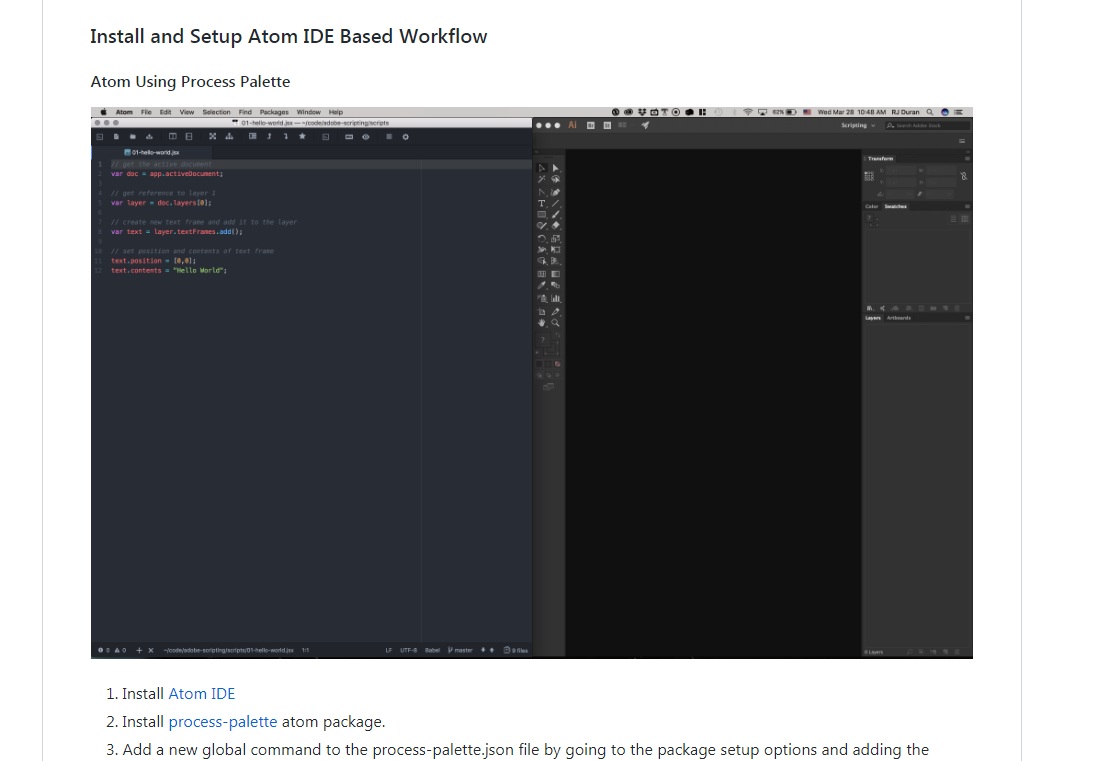Open the Transform panel flyout menu

[x=967, y=159]
